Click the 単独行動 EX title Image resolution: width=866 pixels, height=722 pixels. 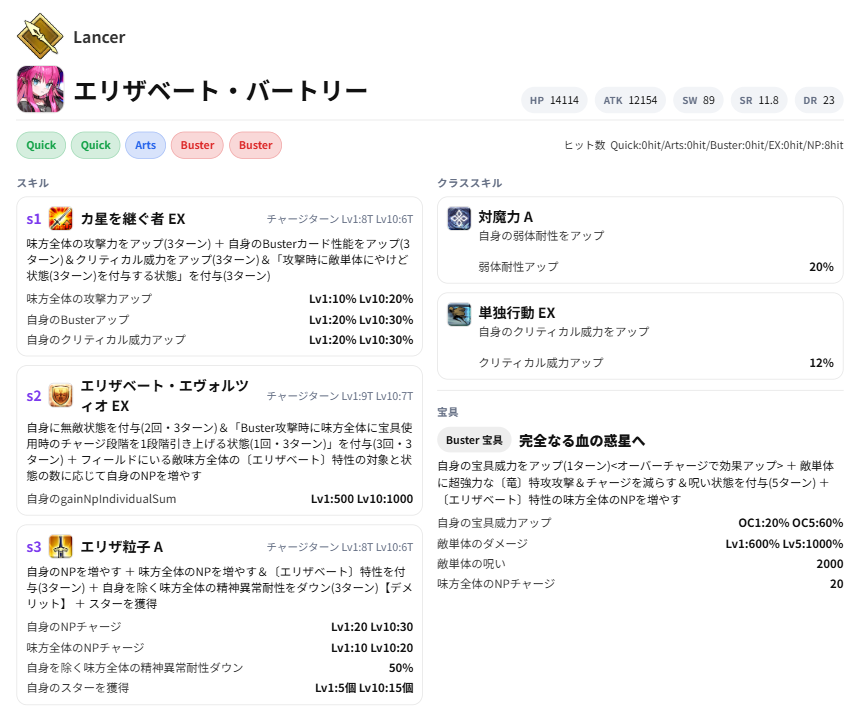click(x=516, y=313)
